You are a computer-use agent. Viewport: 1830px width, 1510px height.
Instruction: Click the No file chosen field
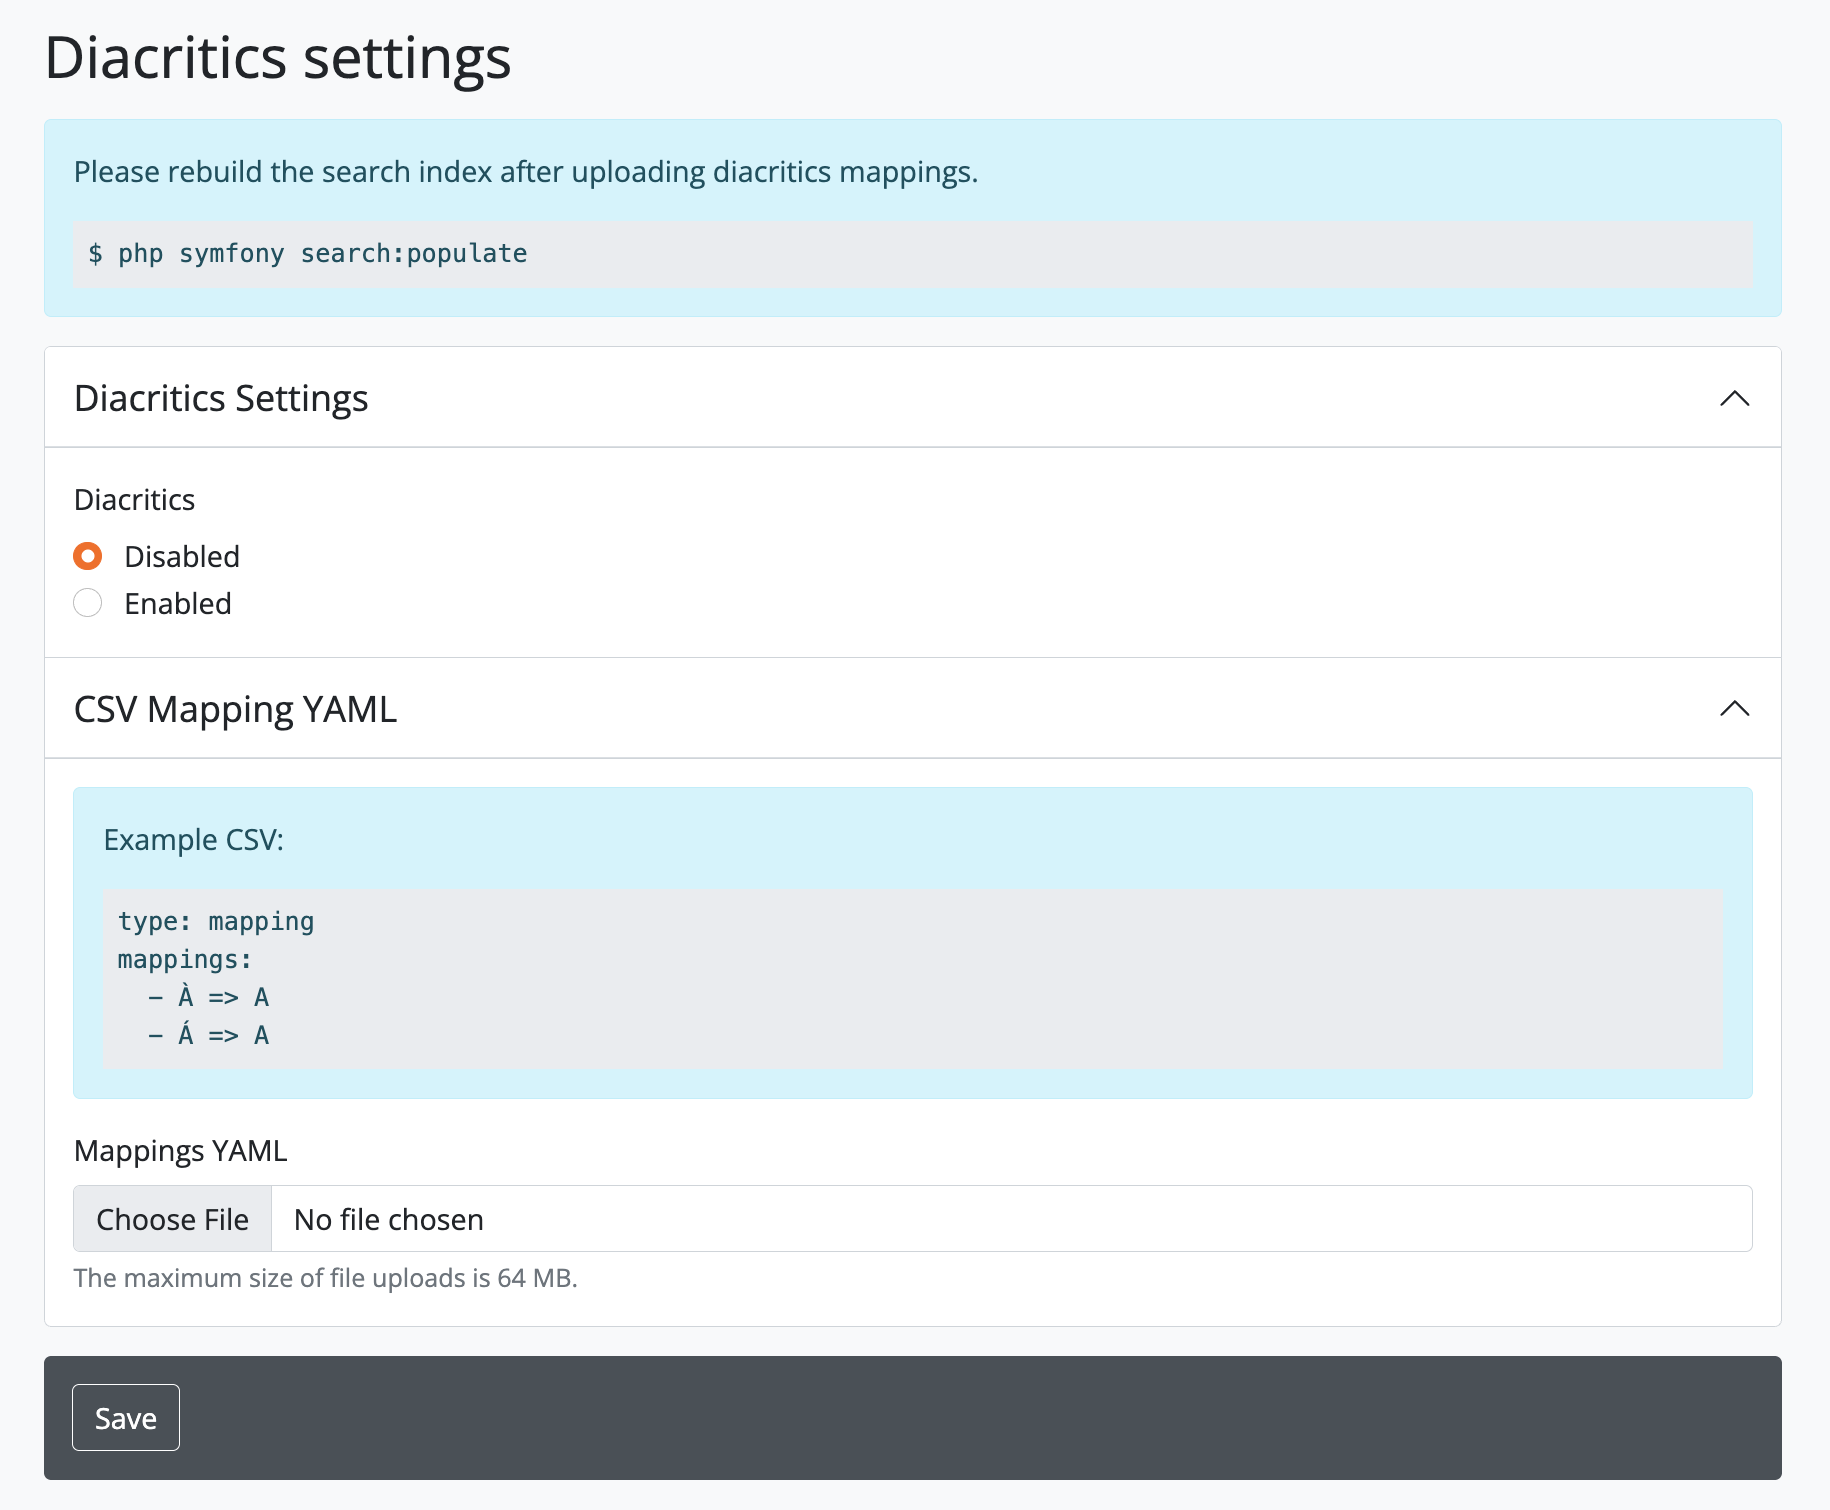[1010, 1219]
